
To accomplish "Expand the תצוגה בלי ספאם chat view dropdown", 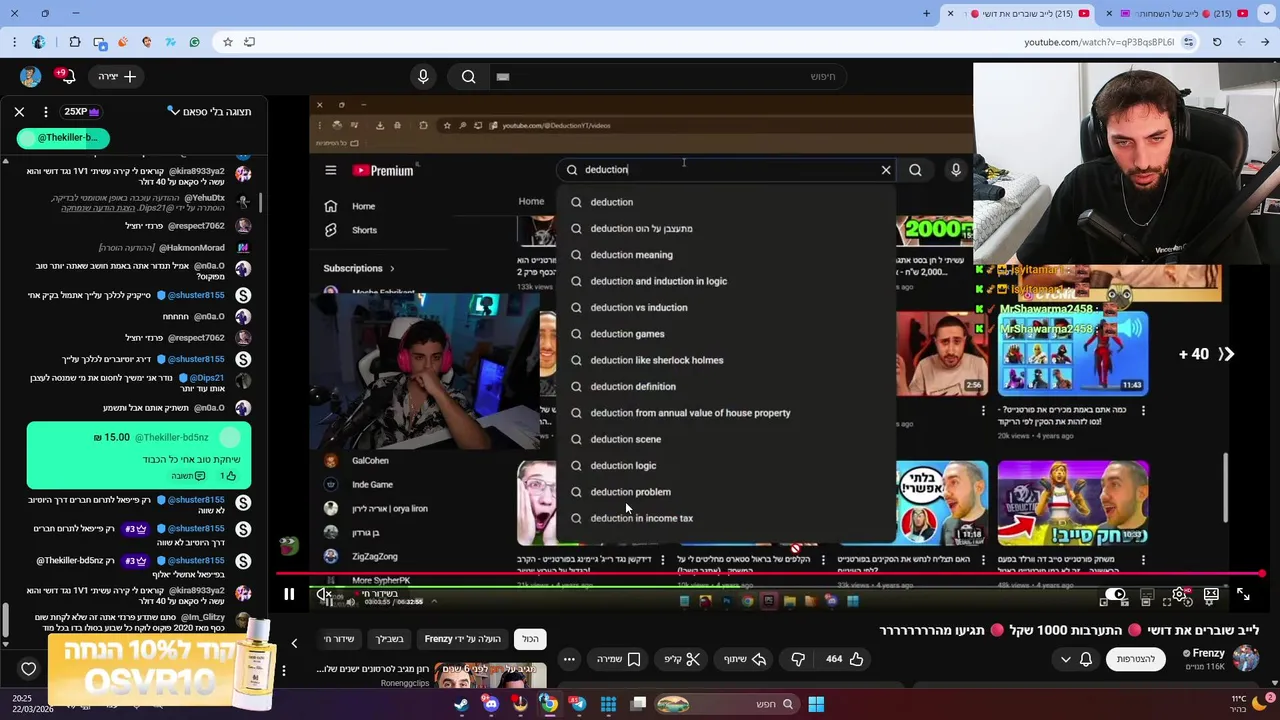I will pyautogui.click(x=209, y=112).
